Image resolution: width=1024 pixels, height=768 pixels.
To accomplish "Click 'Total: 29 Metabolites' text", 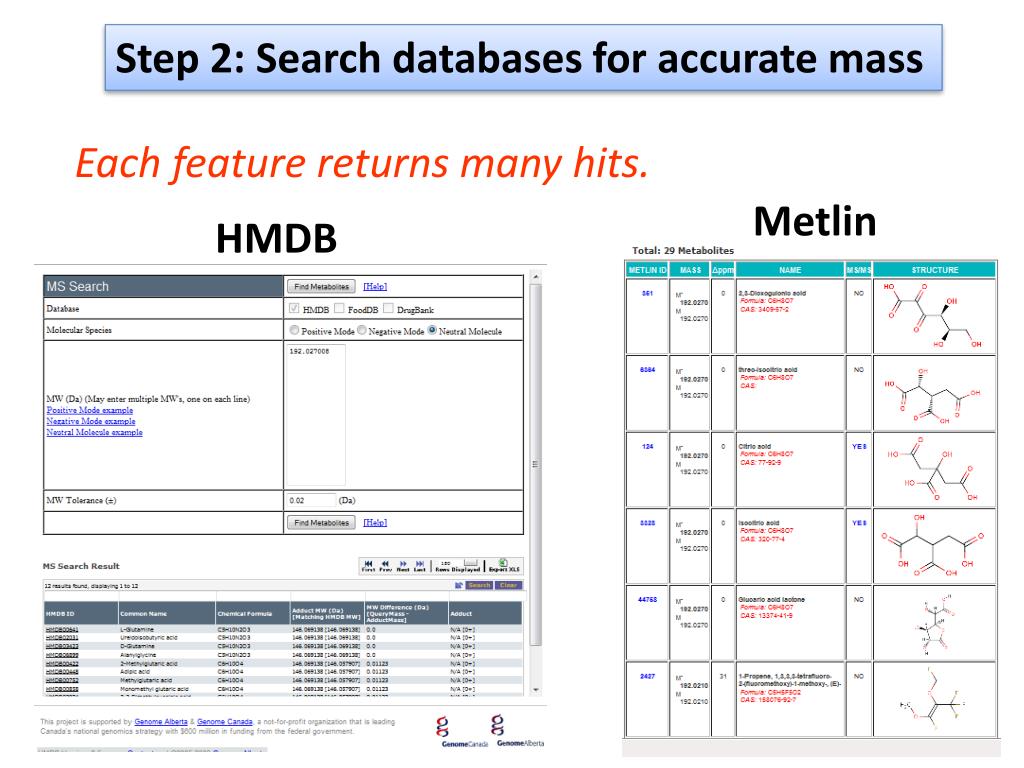I will [x=682, y=251].
